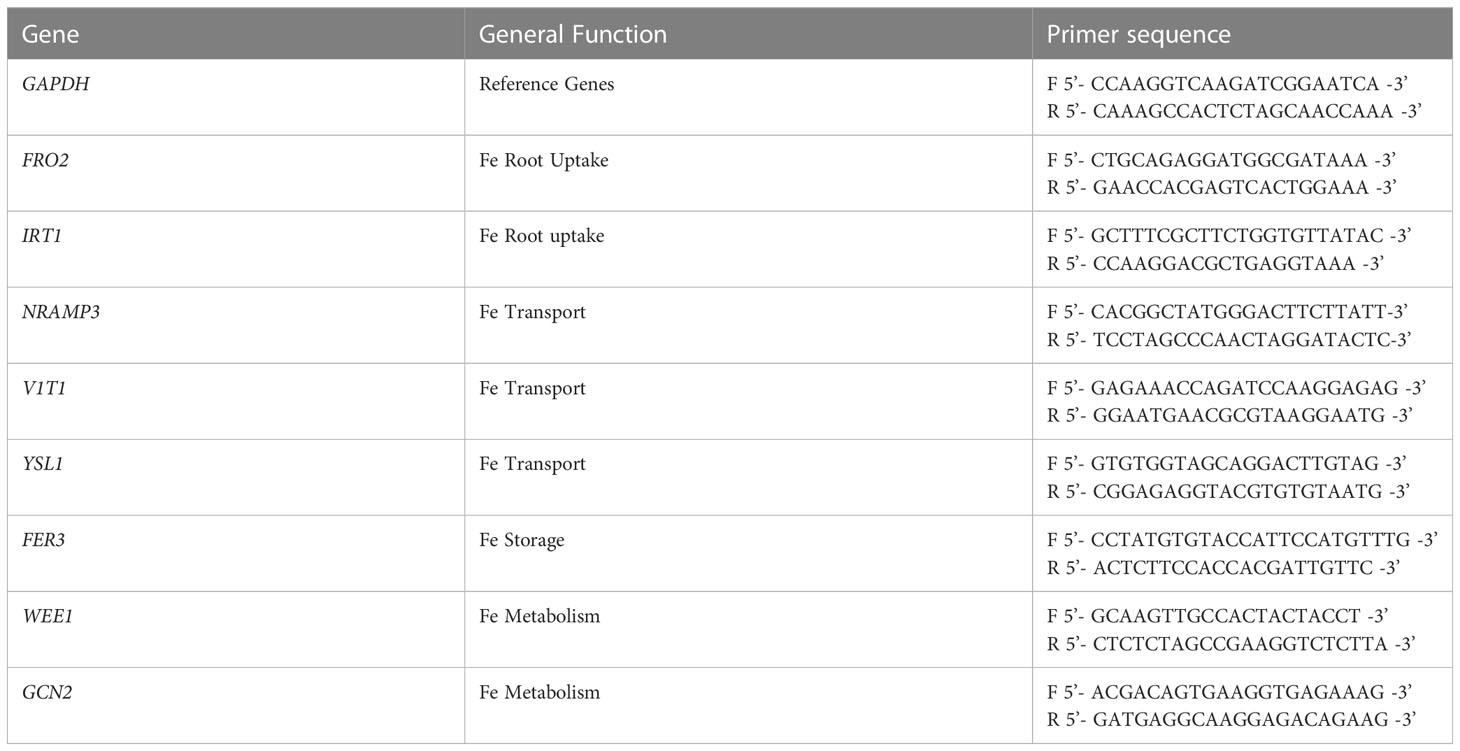Select the IRT1 gene cell
This screenshot has width=1460, height=751.
pos(42,236)
